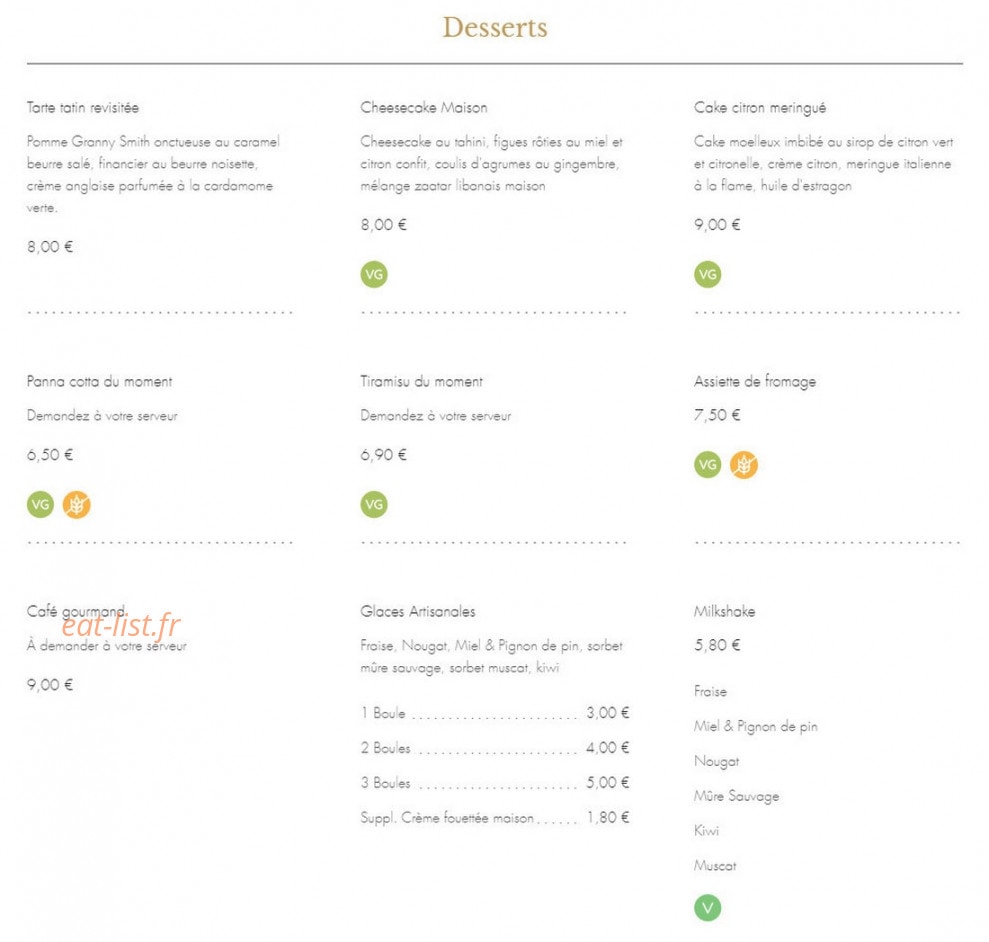The image size is (989, 942).
Task: Choose the Fraise milkshake flavor
Action: [710, 692]
